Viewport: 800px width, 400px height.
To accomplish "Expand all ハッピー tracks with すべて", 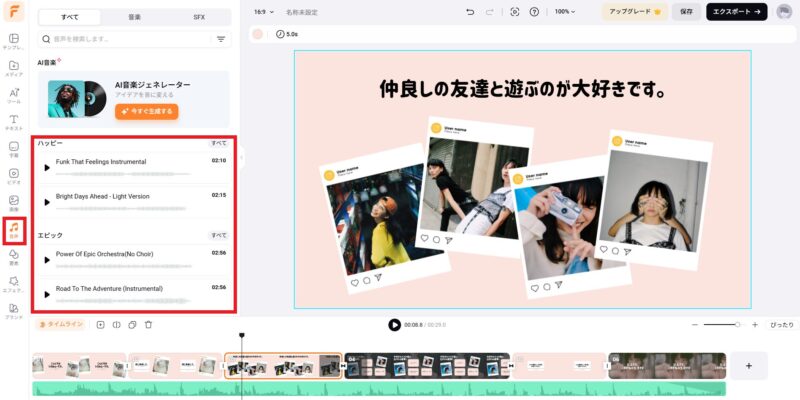I will pyautogui.click(x=218, y=143).
